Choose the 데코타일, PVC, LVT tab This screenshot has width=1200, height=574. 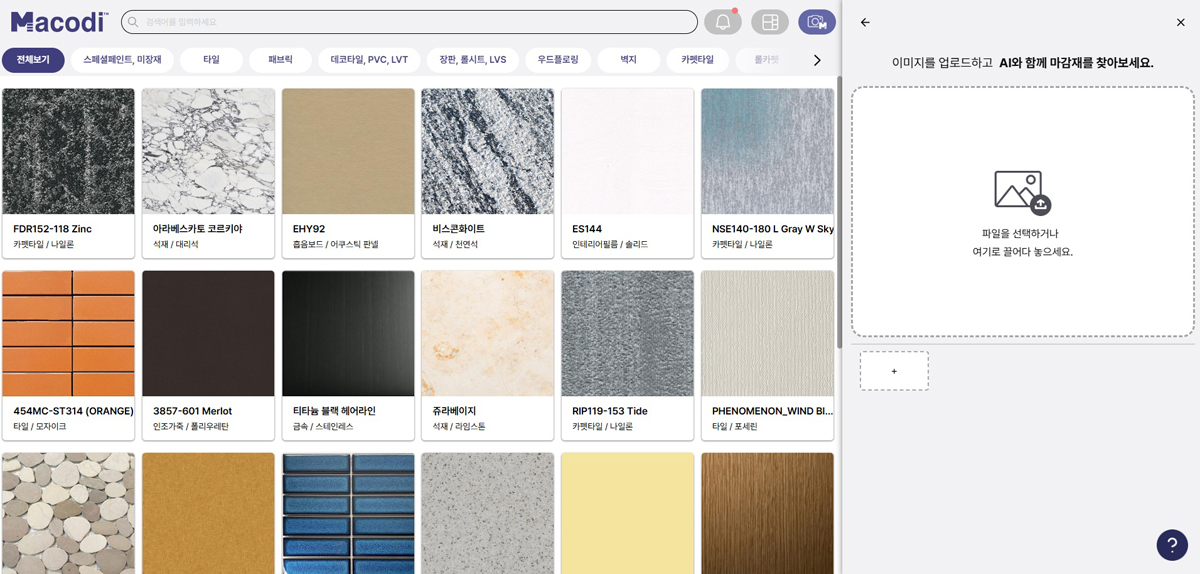pos(369,60)
